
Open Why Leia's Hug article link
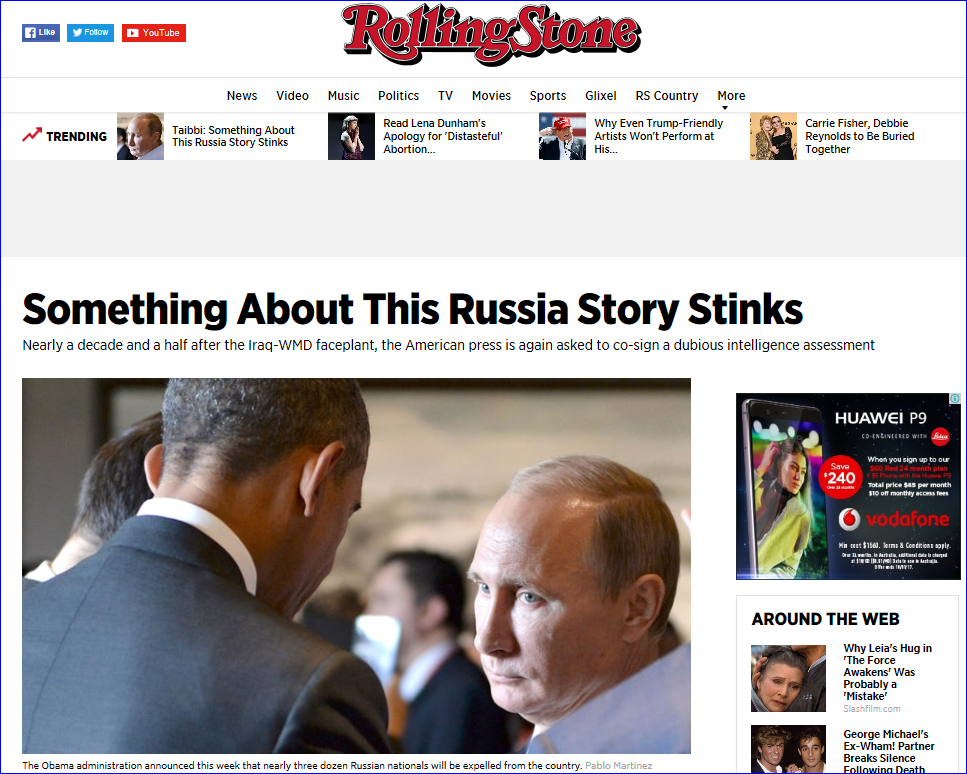click(887, 672)
